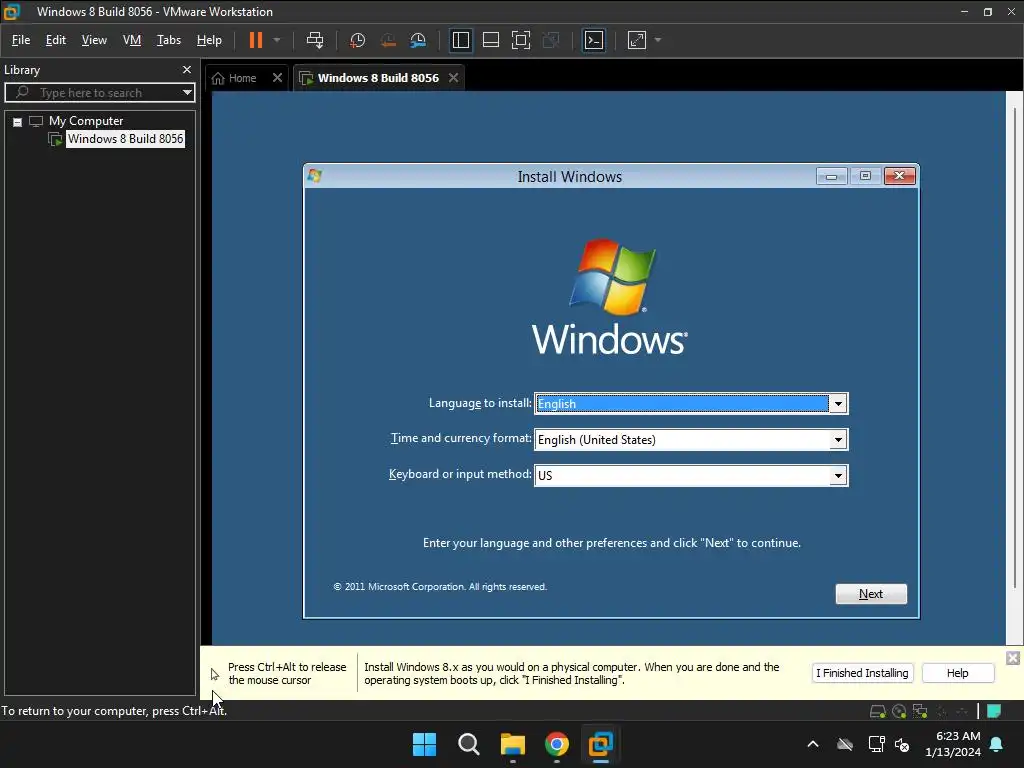Click the network adapter status icon
Image resolution: width=1024 pixels, height=768 pixels.
pyautogui.click(x=920, y=711)
